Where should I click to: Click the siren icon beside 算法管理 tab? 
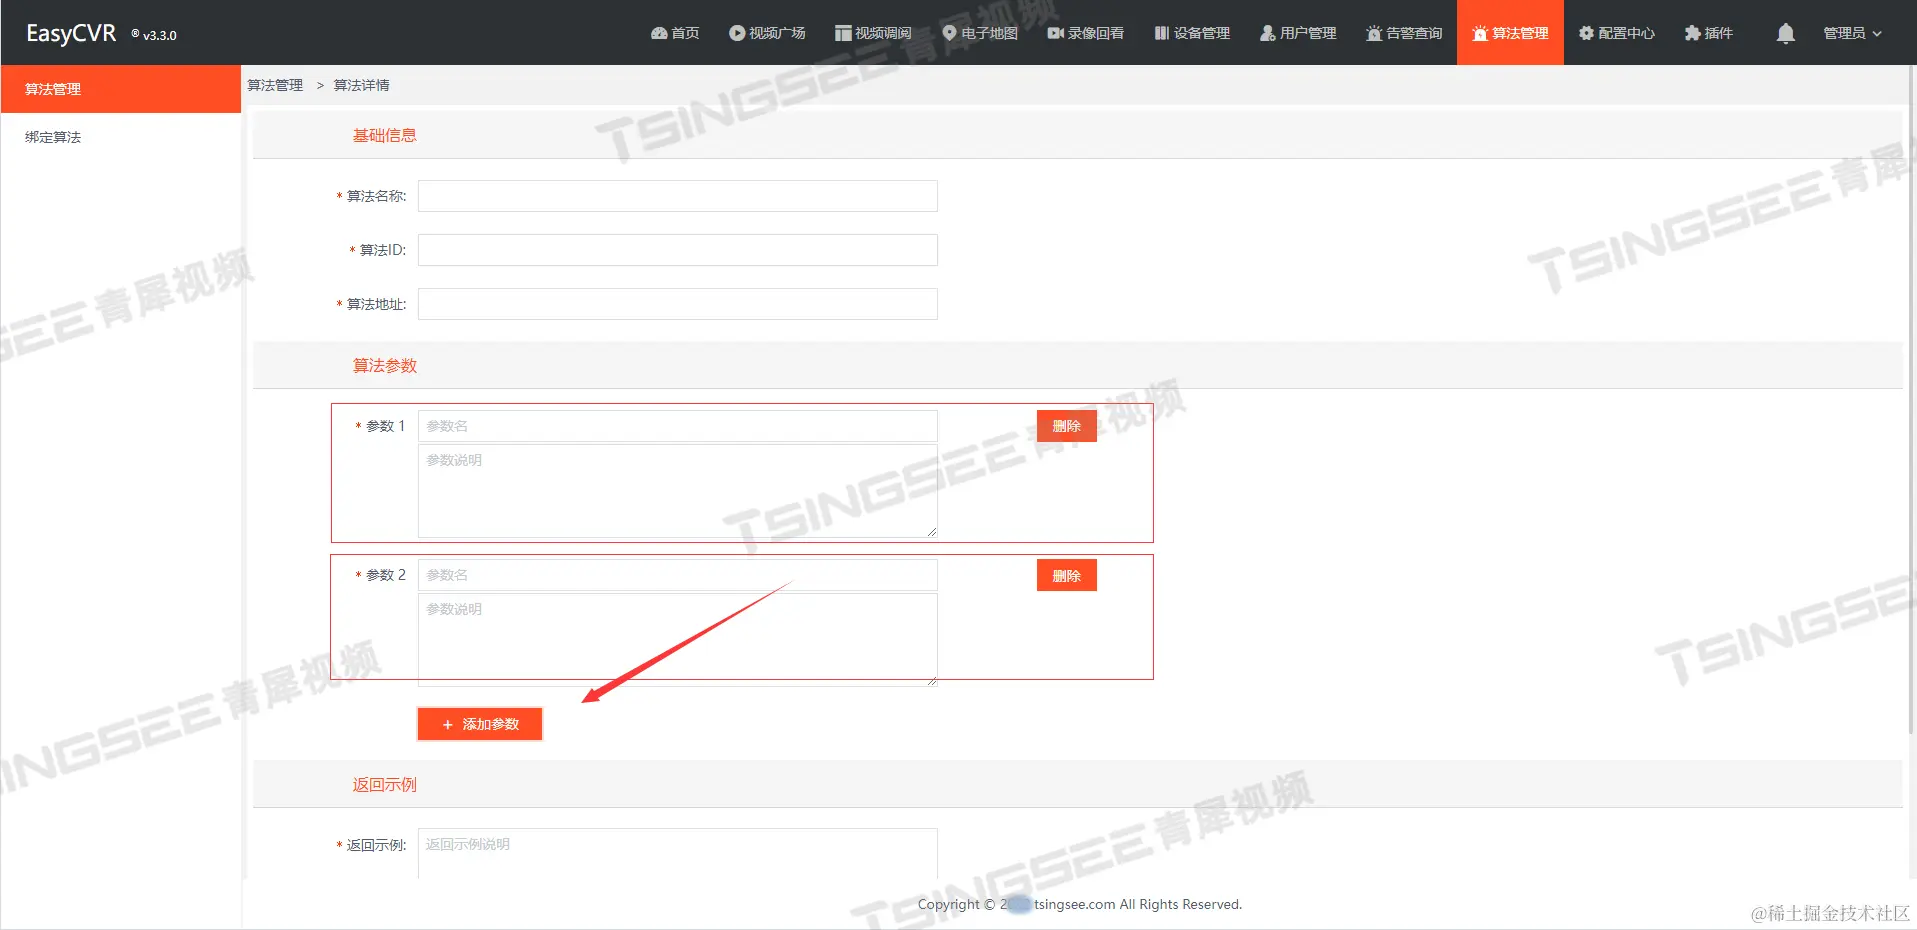coord(1480,33)
